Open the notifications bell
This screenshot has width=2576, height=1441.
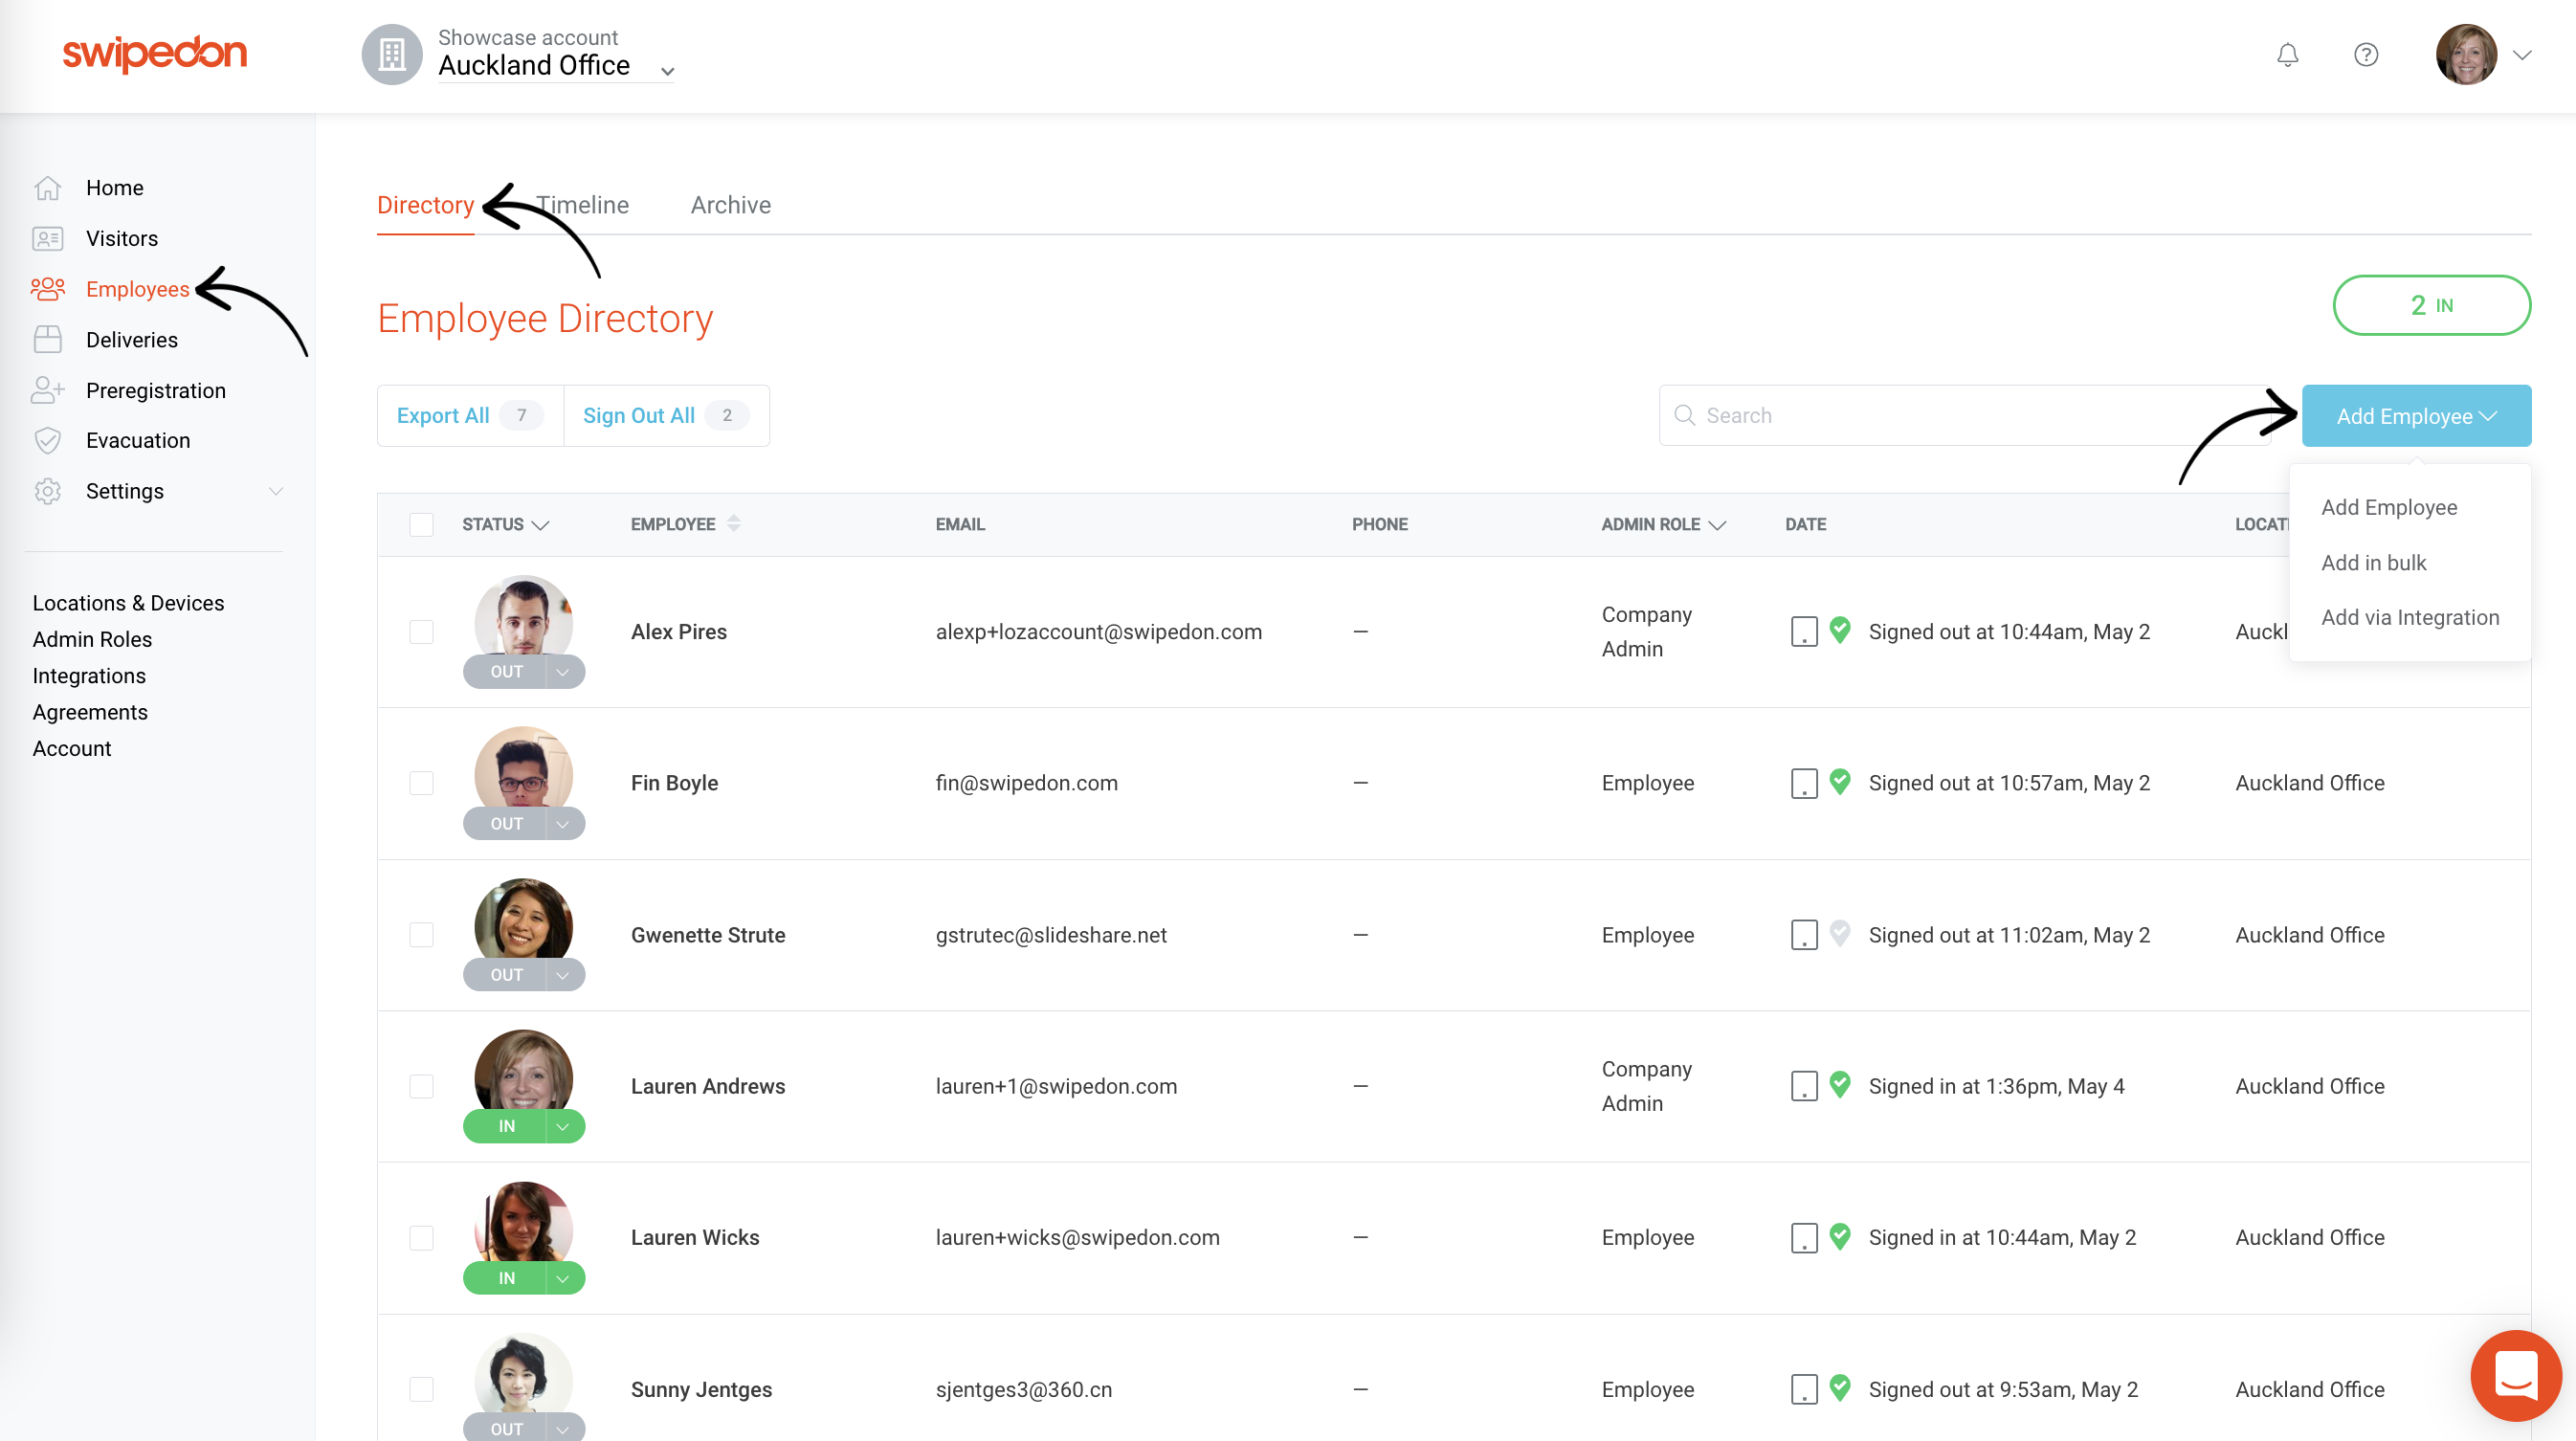pyautogui.click(x=2287, y=55)
